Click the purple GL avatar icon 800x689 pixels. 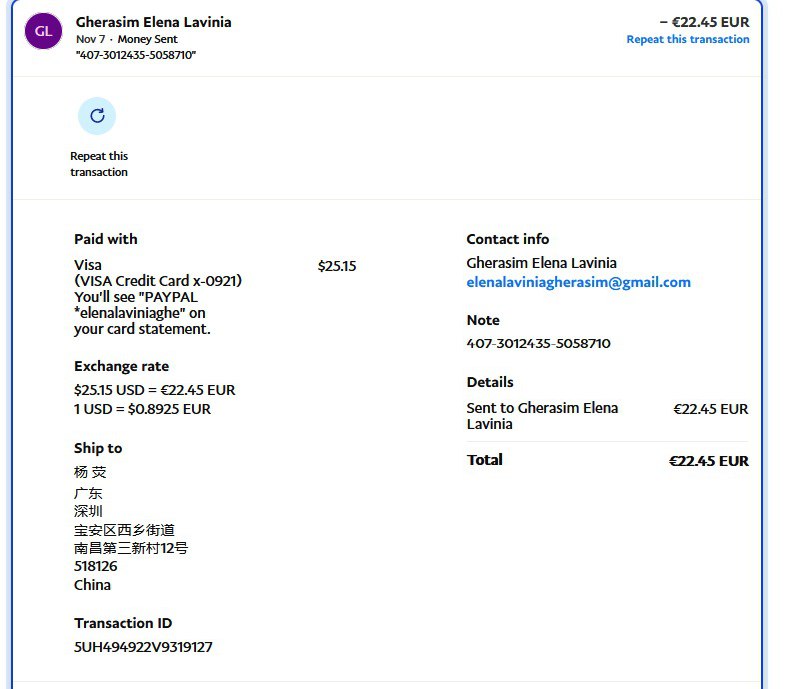43,31
